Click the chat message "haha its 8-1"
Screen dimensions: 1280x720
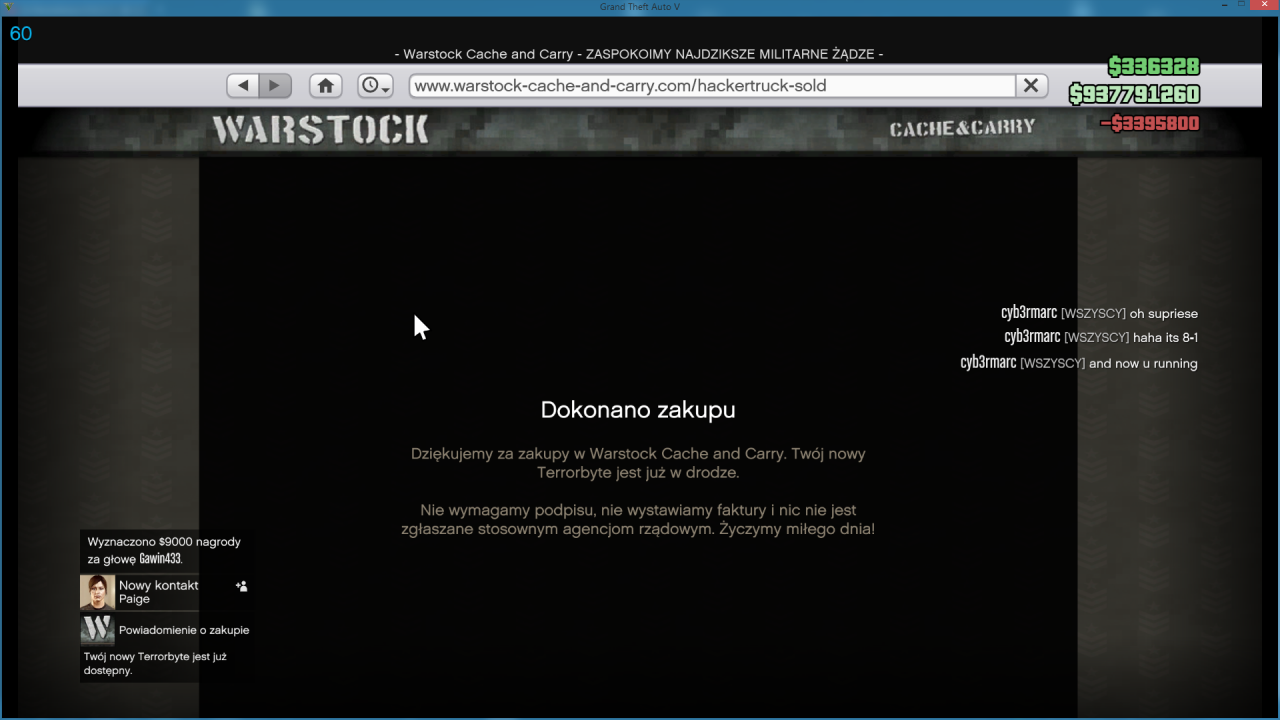point(1165,338)
